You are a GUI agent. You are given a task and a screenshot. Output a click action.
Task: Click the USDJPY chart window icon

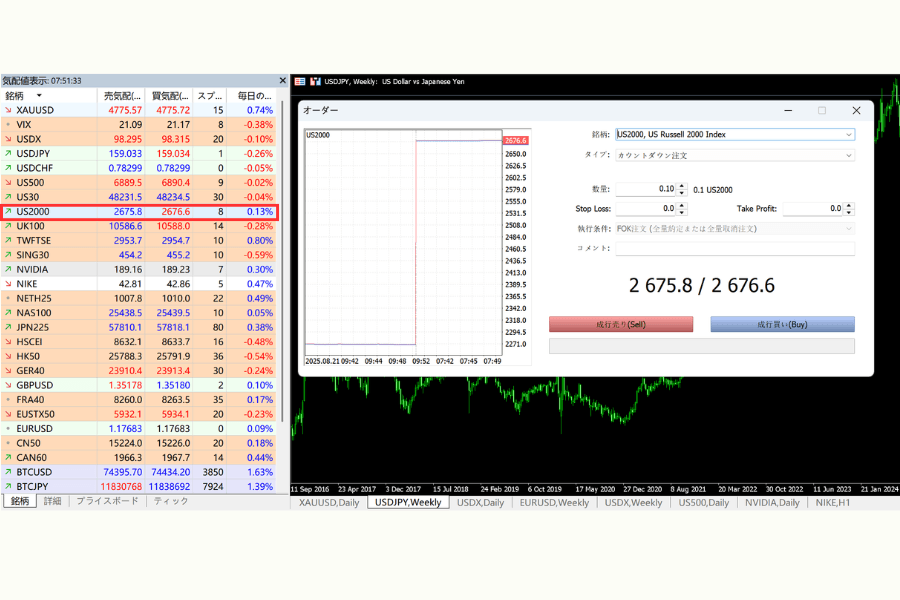pyautogui.click(x=301, y=81)
